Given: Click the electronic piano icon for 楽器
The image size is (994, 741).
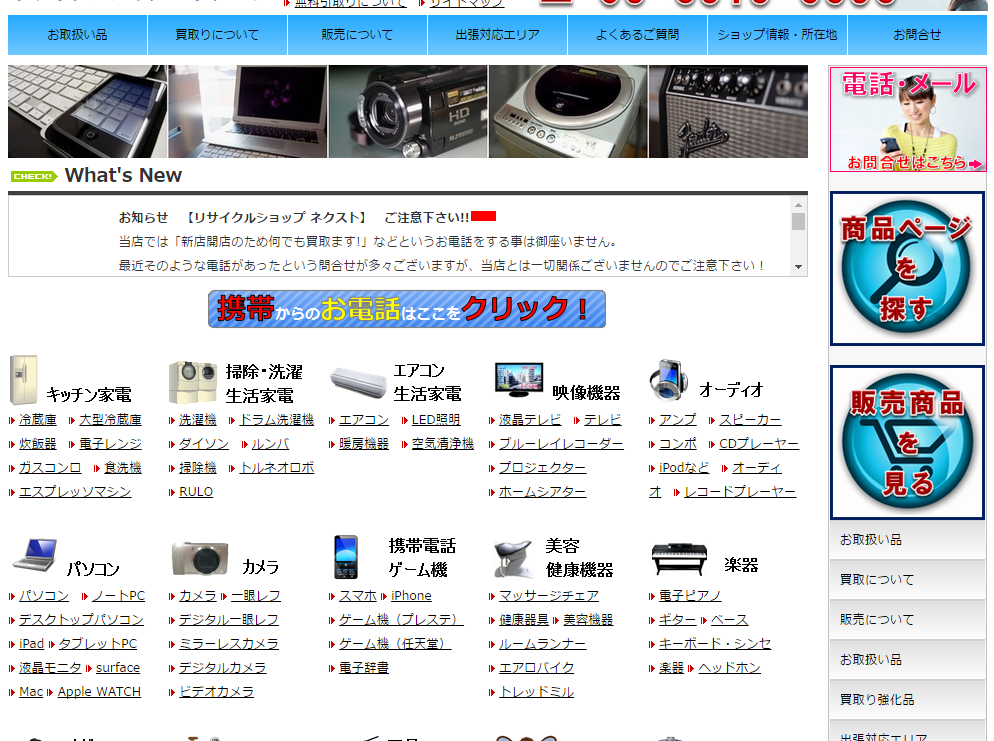Looking at the screenshot, I should (679, 558).
